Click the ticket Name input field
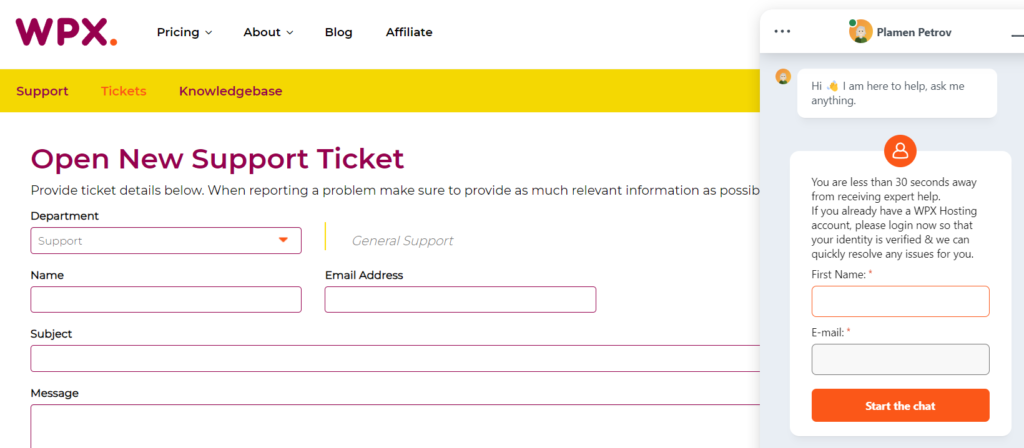 (166, 300)
